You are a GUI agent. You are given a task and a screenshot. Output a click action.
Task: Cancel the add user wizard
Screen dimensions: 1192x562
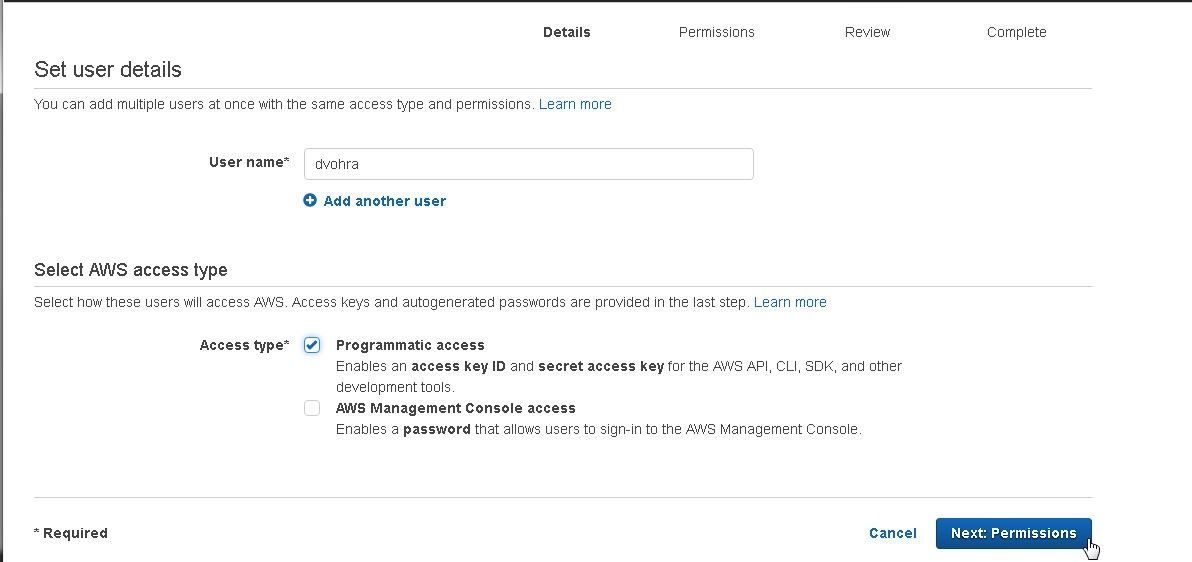click(892, 533)
